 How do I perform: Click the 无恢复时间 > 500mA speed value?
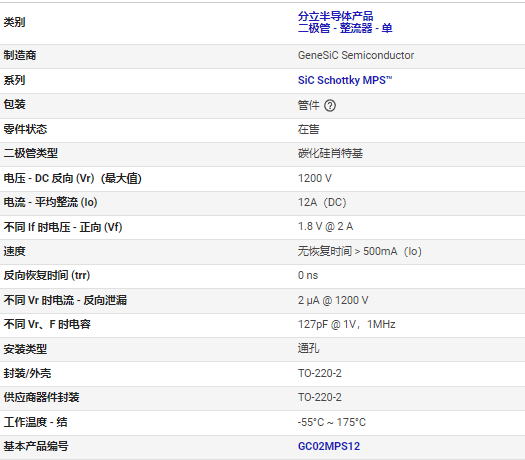[x=360, y=251]
